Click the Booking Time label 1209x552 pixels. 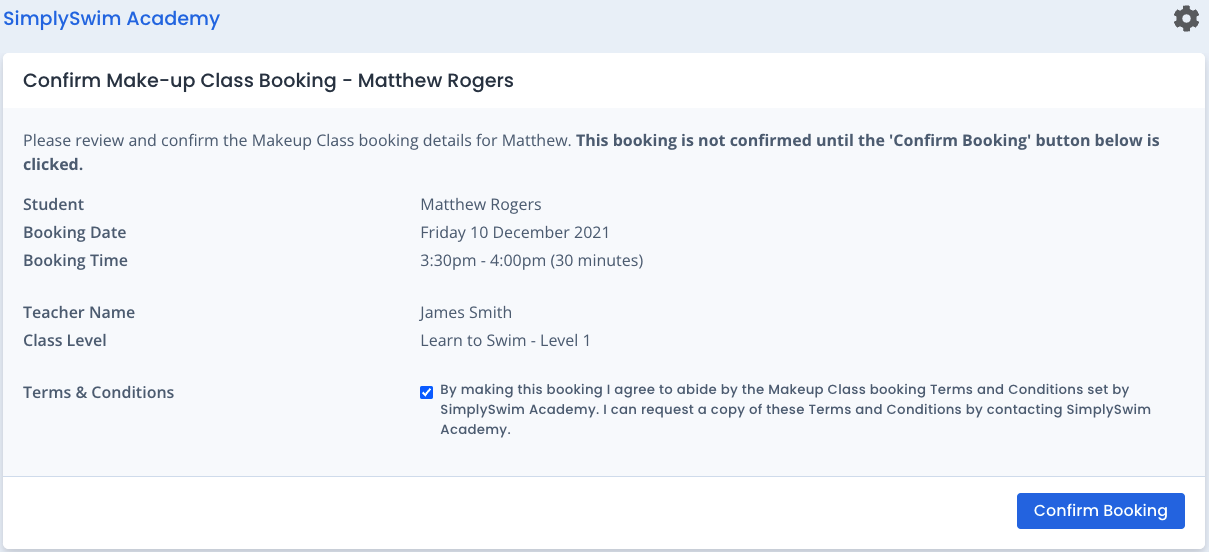click(x=75, y=260)
